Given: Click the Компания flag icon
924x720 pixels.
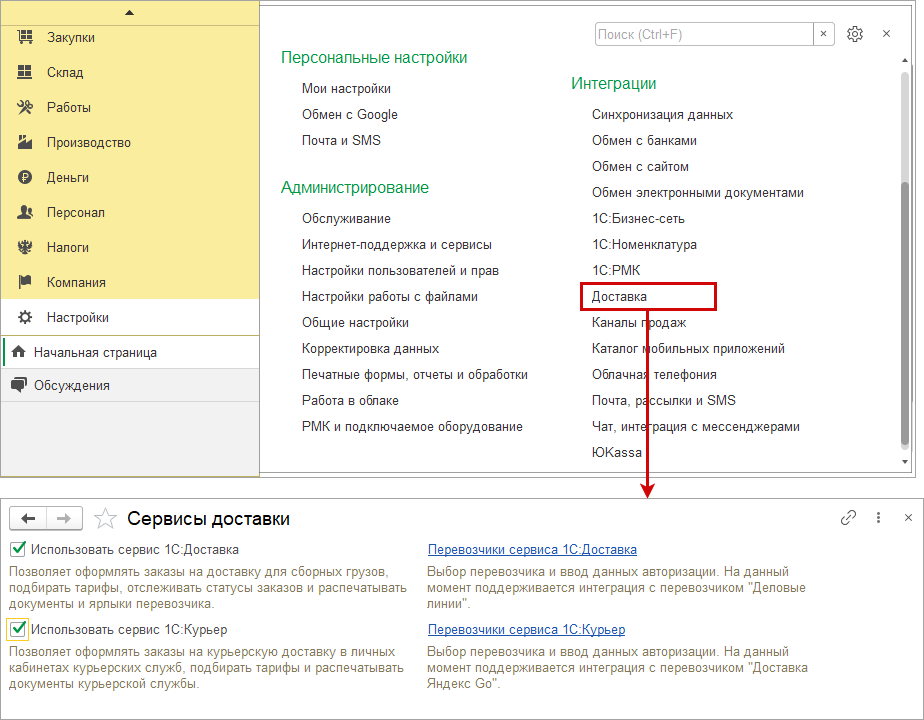Looking at the screenshot, I should click(25, 282).
